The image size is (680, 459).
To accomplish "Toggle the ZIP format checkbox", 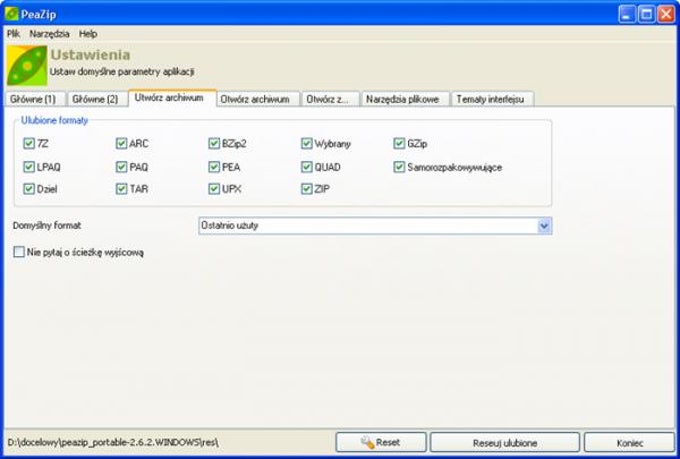I will tap(307, 189).
